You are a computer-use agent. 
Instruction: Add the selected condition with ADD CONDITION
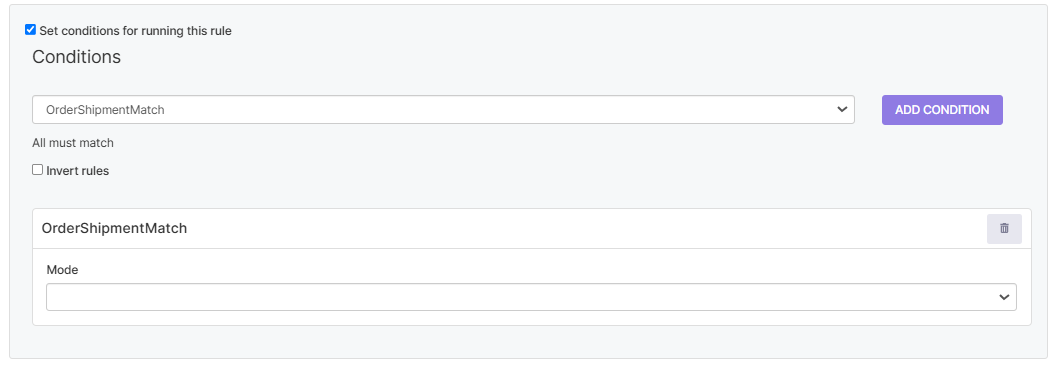click(x=942, y=109)
